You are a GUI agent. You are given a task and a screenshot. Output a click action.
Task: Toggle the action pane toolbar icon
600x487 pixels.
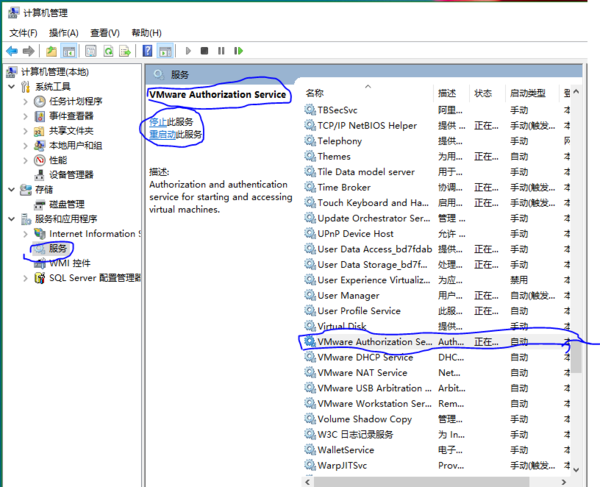(165, 51)
